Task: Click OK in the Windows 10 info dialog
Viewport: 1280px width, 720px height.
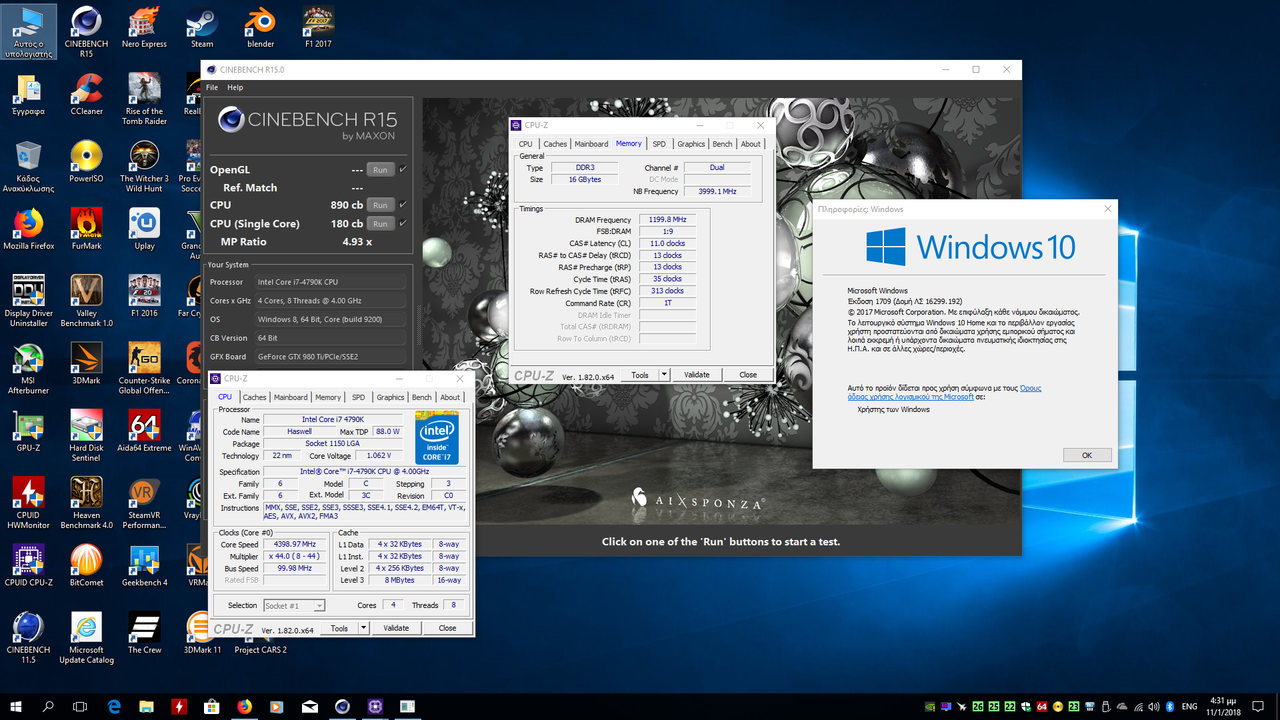Action: (x=1087, y=455)
